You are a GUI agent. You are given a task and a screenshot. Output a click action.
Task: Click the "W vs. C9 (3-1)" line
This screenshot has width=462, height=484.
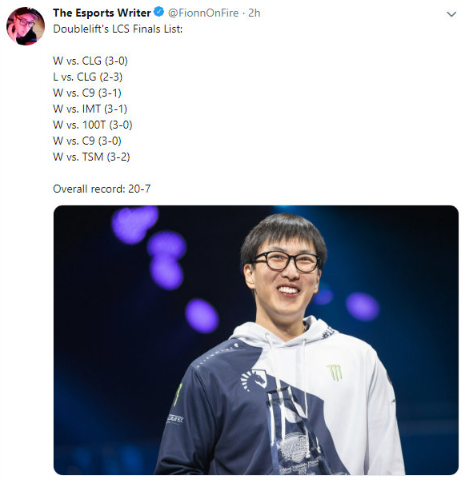(x=87, y=93)
